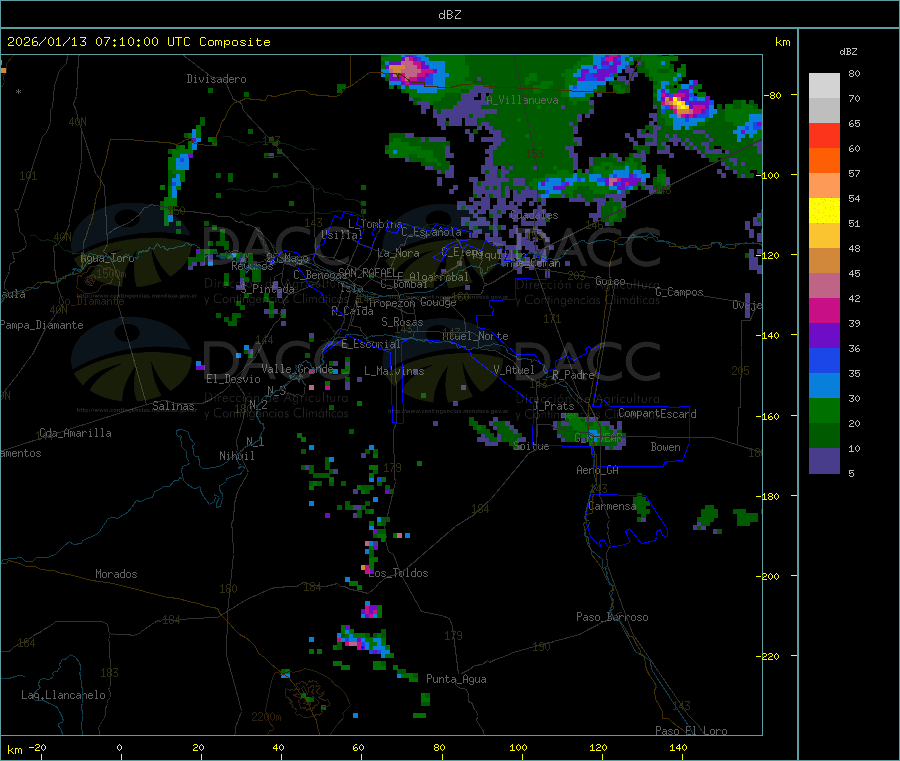This screenshot has width=900, height=761.
Task: Click the La_Nora map label
Action: 398,253
